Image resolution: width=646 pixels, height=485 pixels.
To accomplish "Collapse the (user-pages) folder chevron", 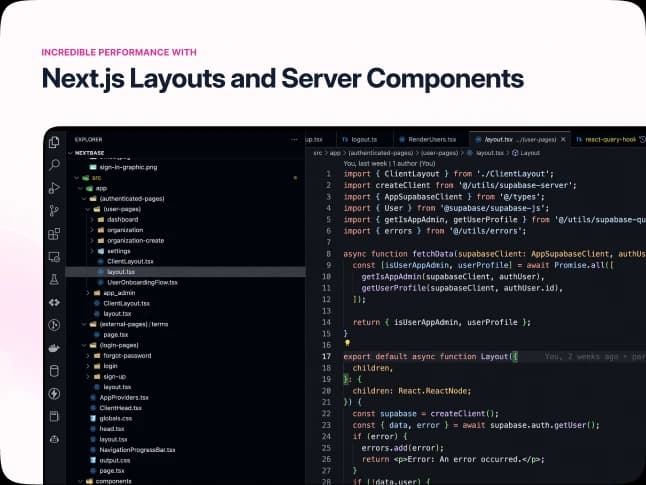I will coord(88,209).
